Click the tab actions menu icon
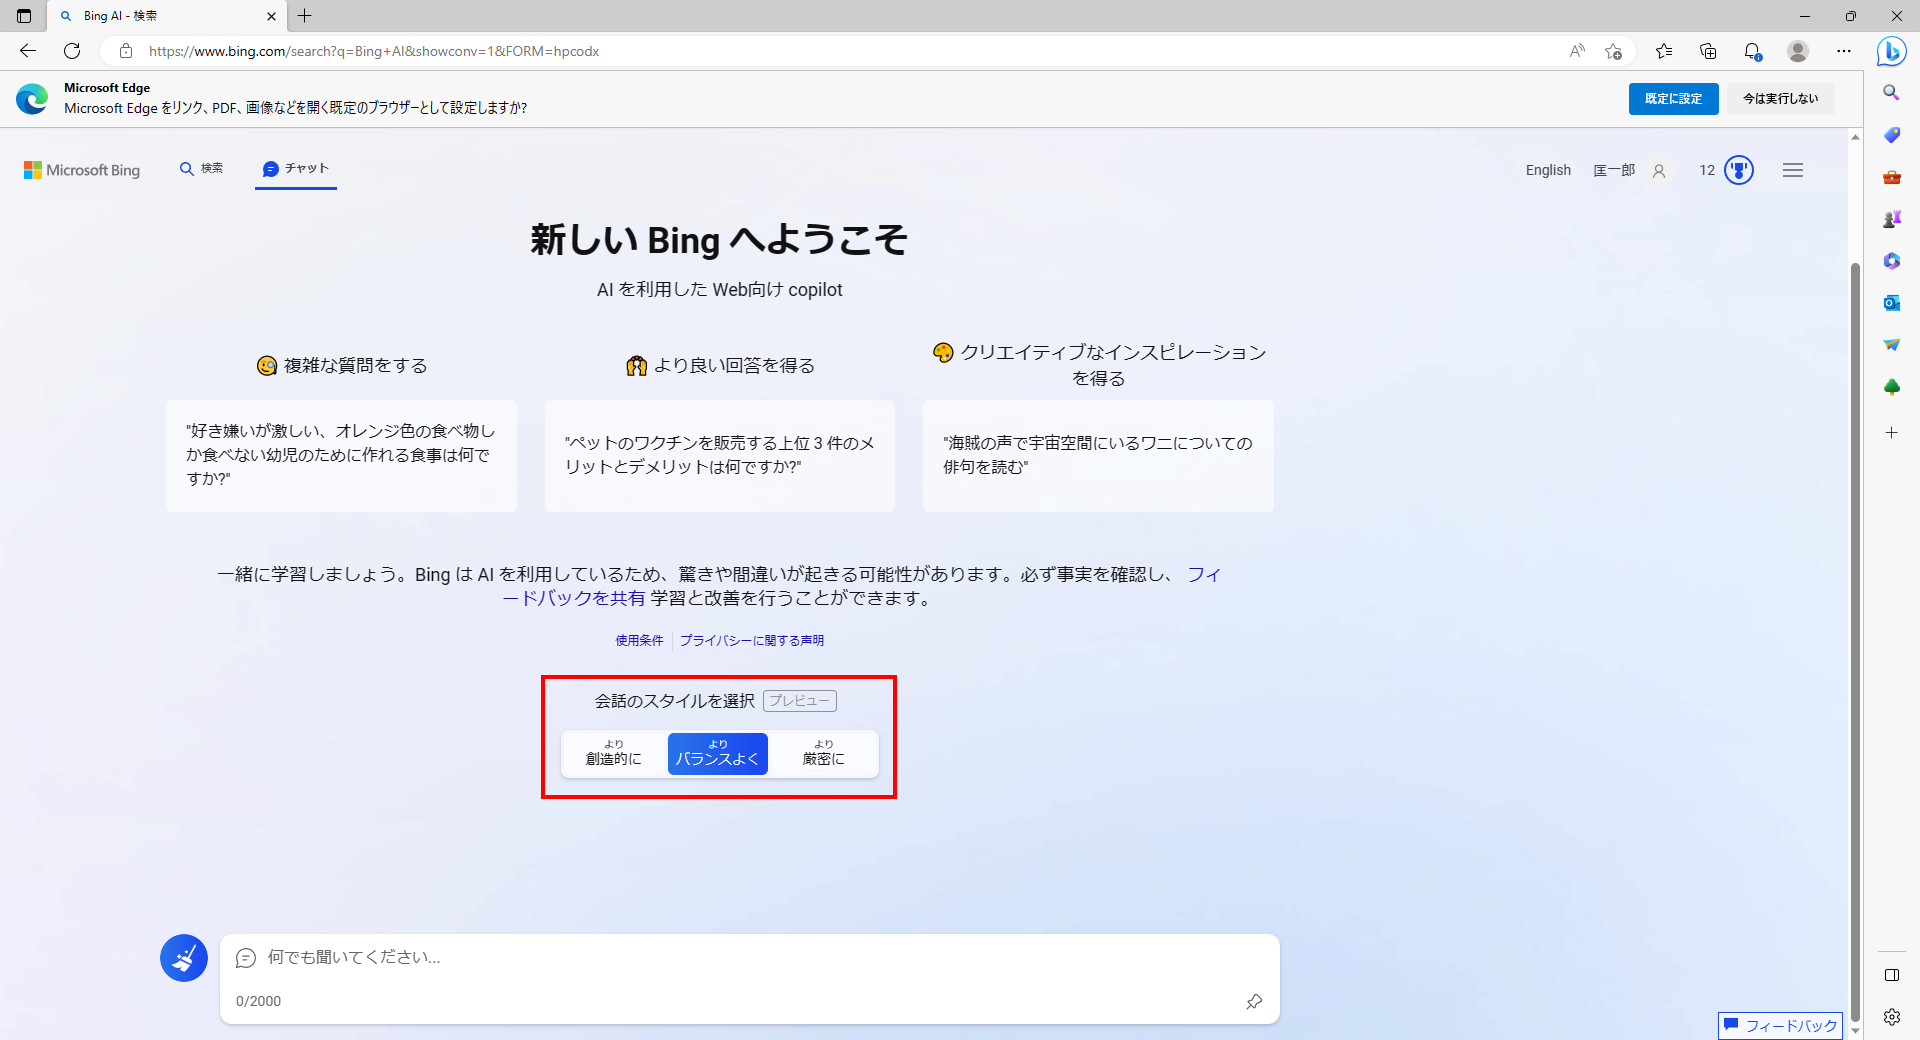Viewport: 1920px width, 1040px height. 24,16
